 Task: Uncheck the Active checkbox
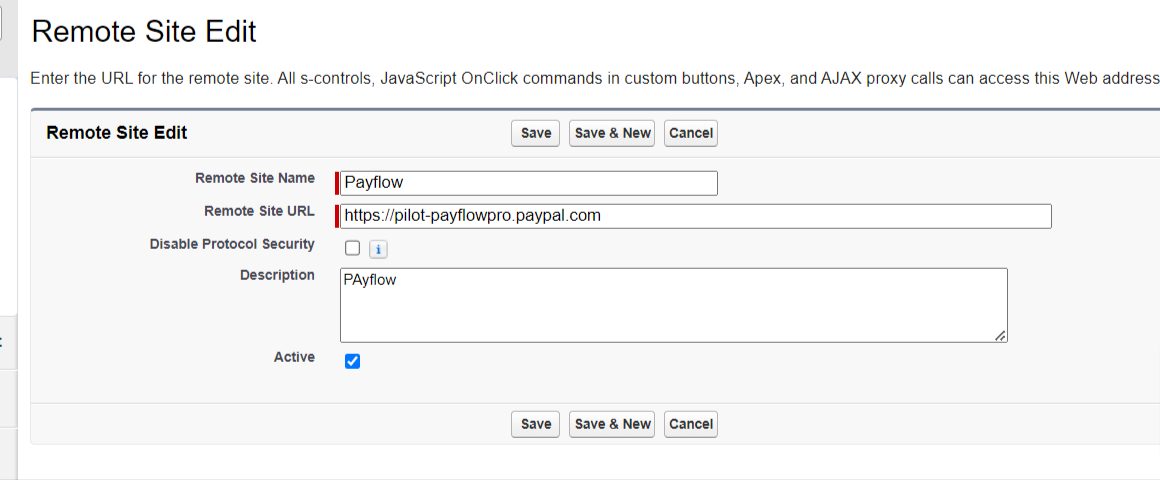pos(352,361)
